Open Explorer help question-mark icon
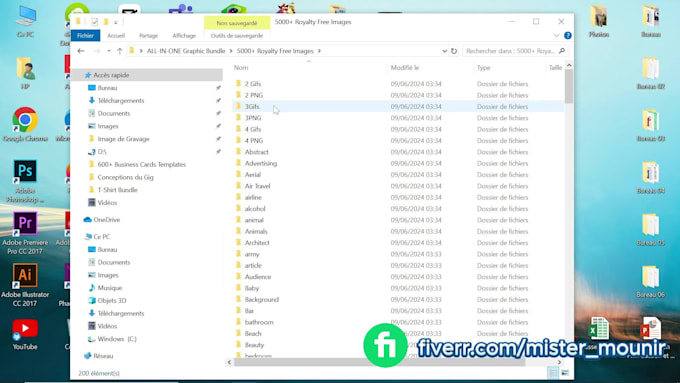Viewport: 680px width, 383px height. click(x=567, y=36)
